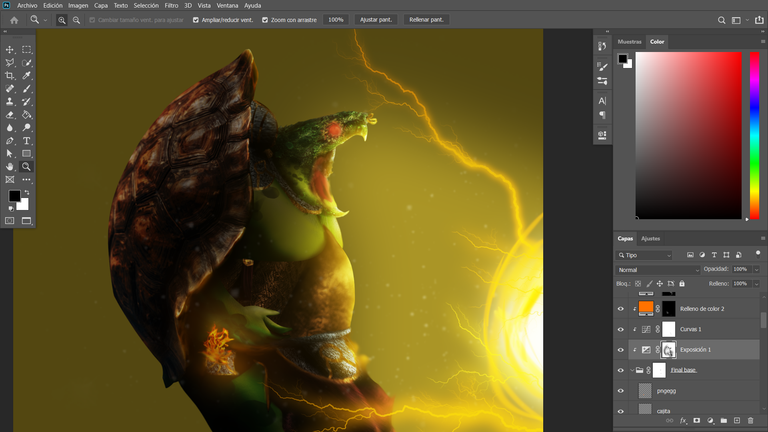
Task: Hide the Relleno de color 2 layer
Action: coord(621,309)
